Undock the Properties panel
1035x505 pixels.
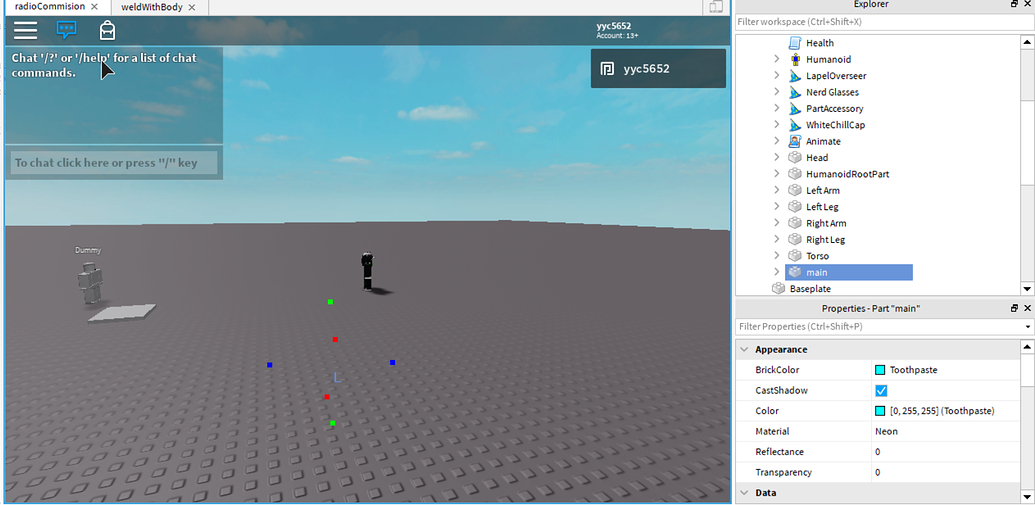click(1014, 308)
